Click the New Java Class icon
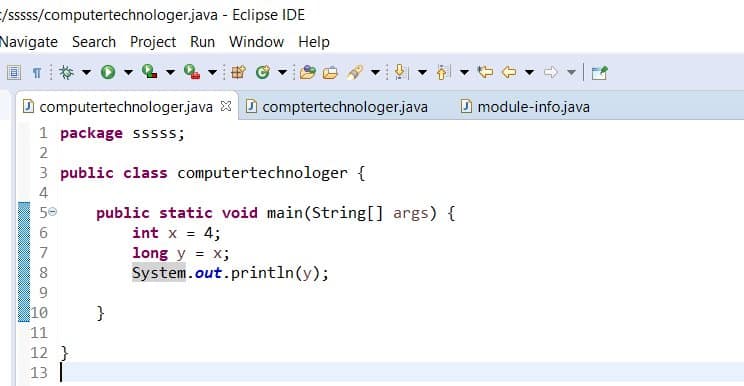Screen dimensions: 744x386 pos(262,72)
